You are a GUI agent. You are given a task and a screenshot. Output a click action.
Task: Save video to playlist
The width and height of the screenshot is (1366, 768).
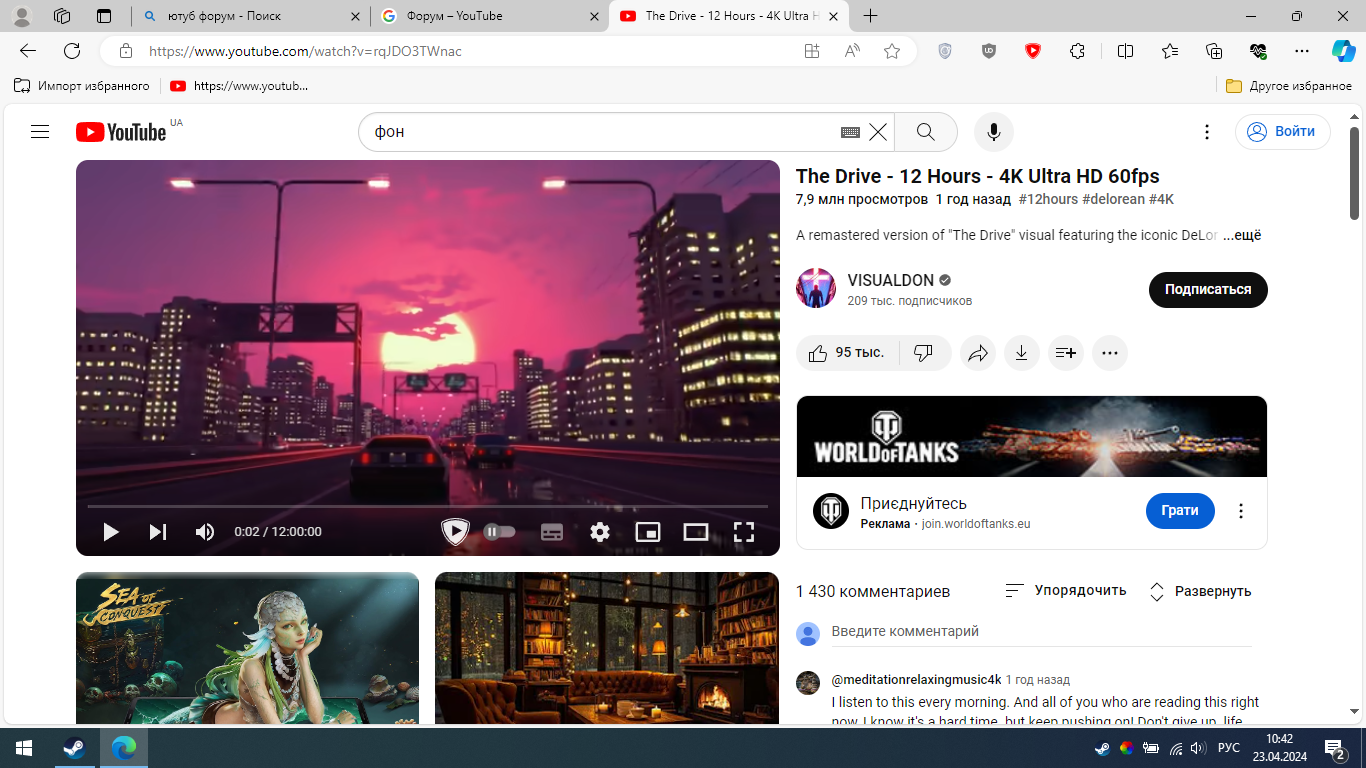1066,353
